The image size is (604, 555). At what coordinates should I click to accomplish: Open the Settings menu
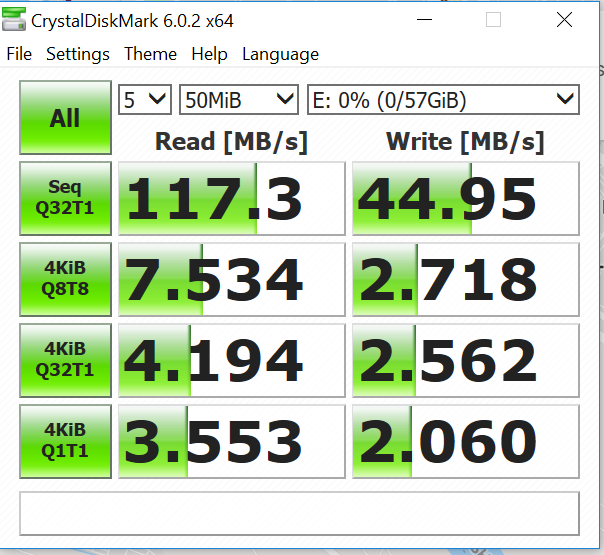point(78,54)
